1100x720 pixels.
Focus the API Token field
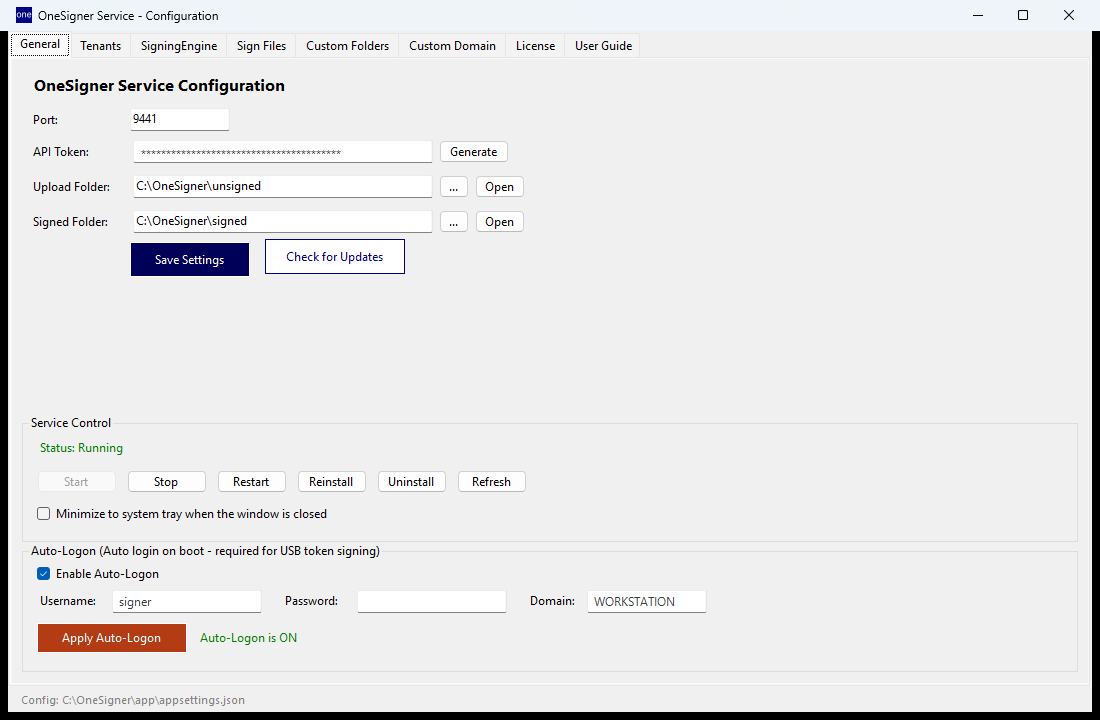[283, 152]
